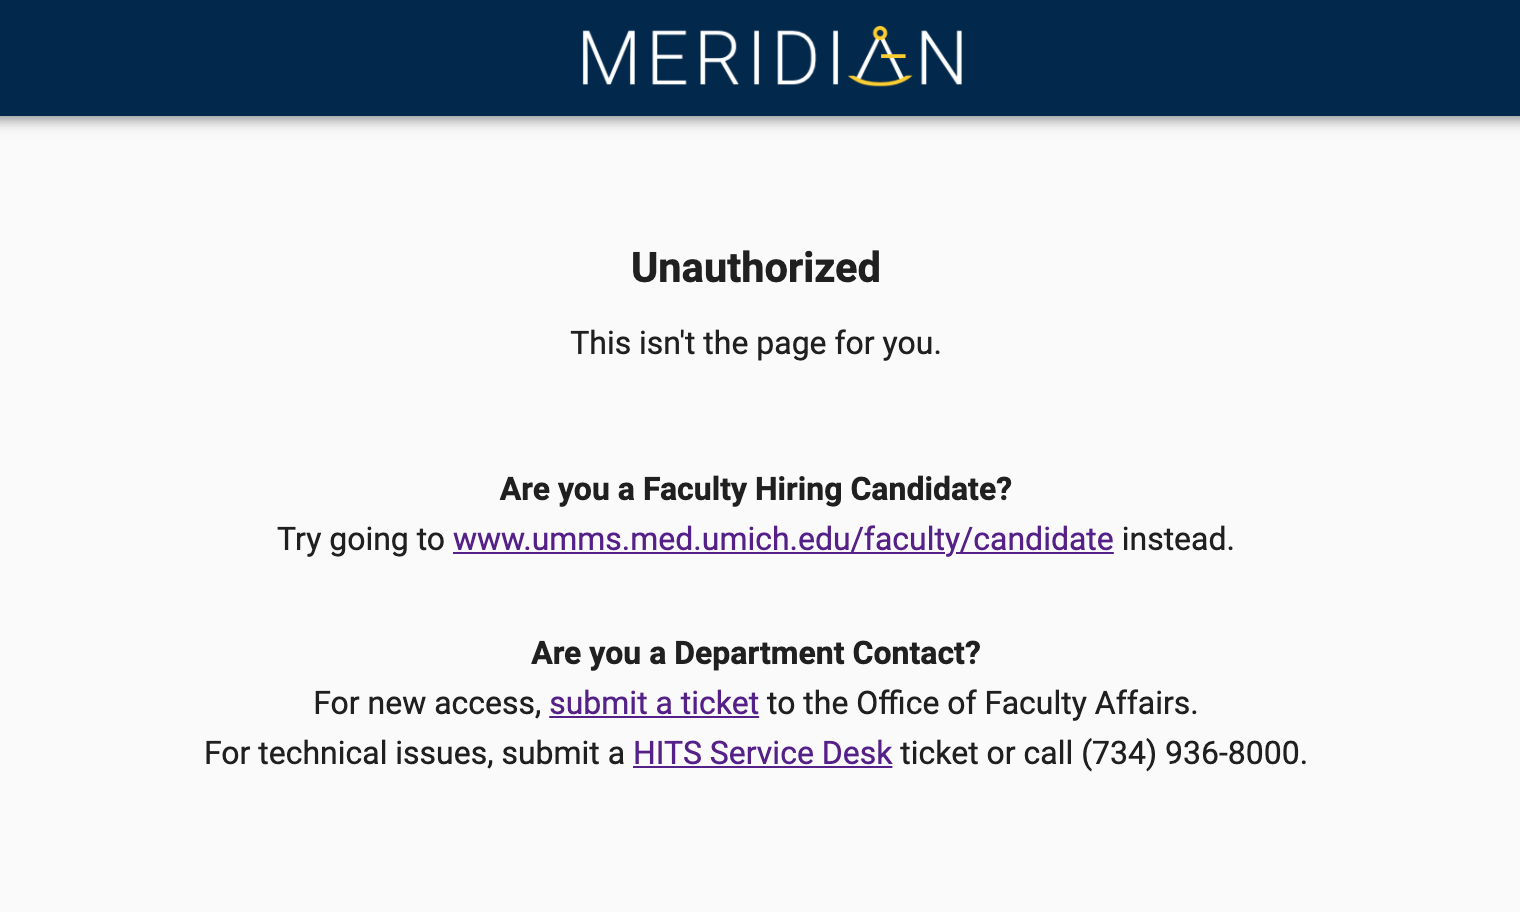Select the Unauthorized heading text
The height and width of the screenshot is (912, 1520).
(756, 268)
